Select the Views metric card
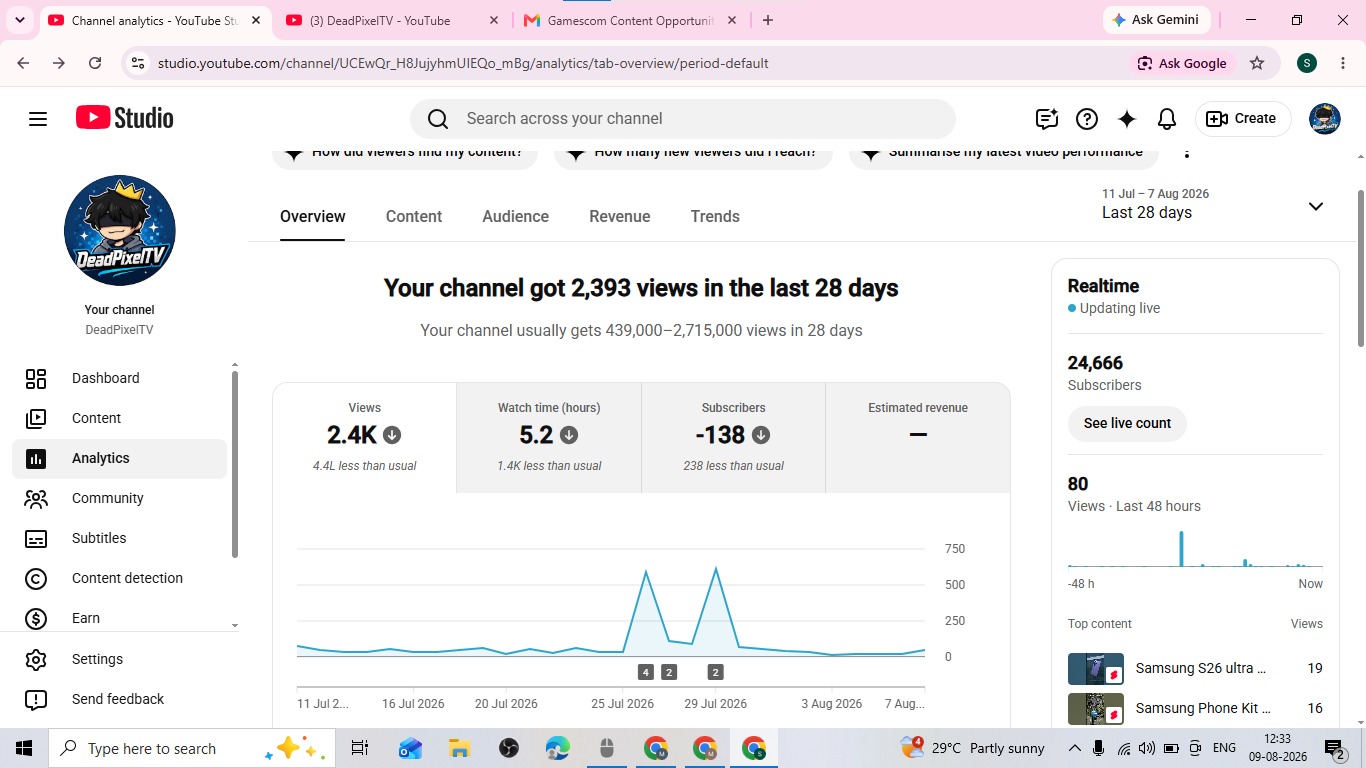 click(365, 438)
